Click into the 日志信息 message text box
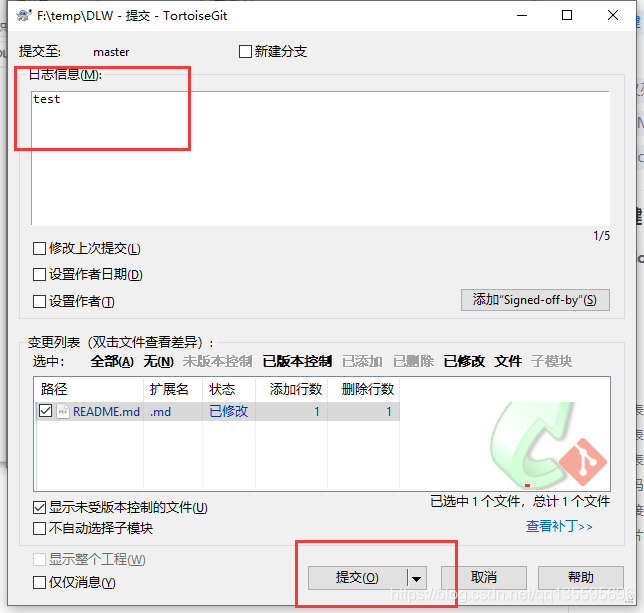The width and height of the screenshot is (644, 613). click(x=320, y=158)
